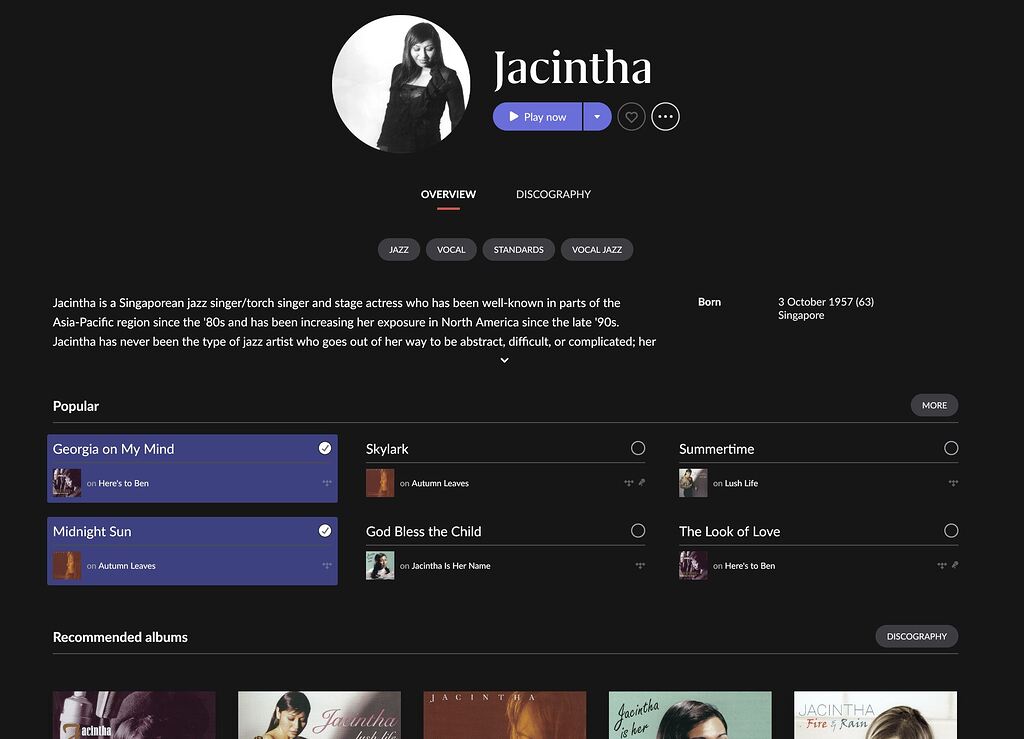Open the Lush Life album thumbnail

click(x=693, y=483)
